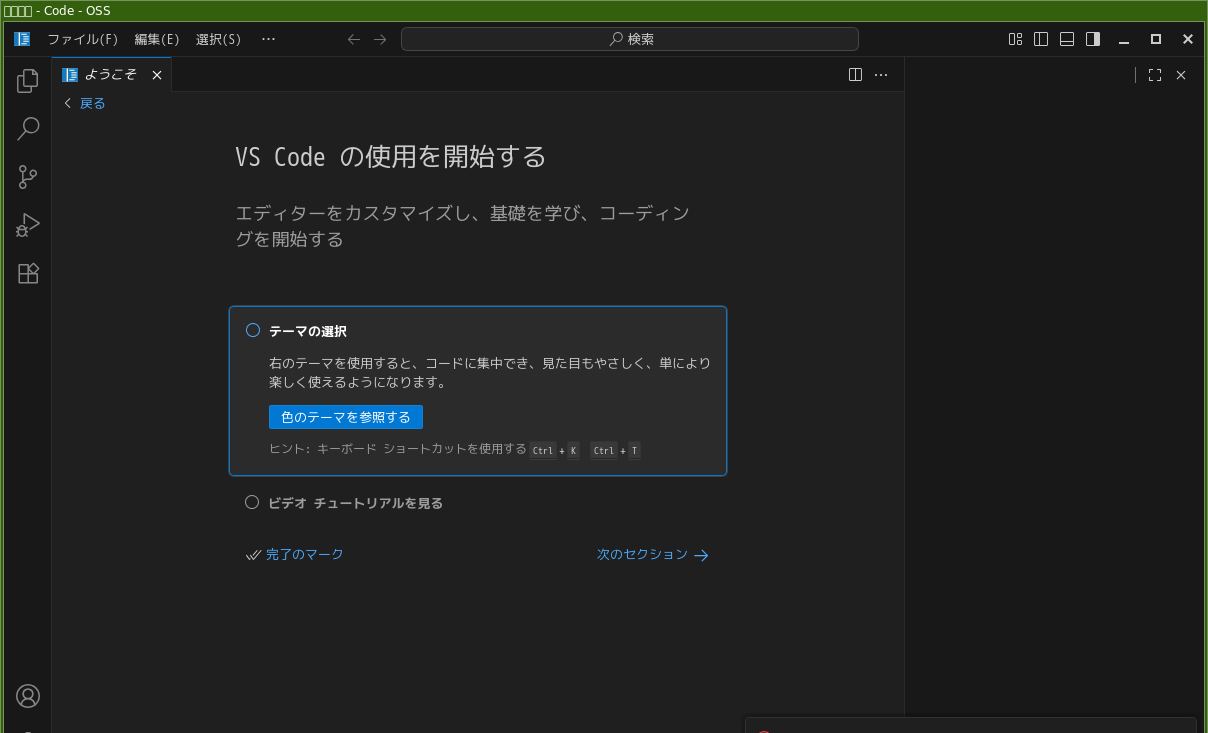1208x733 pixels.
Task: Open the ファイル(F) menu
Action: pyautogui.click(x=83, y=39)
